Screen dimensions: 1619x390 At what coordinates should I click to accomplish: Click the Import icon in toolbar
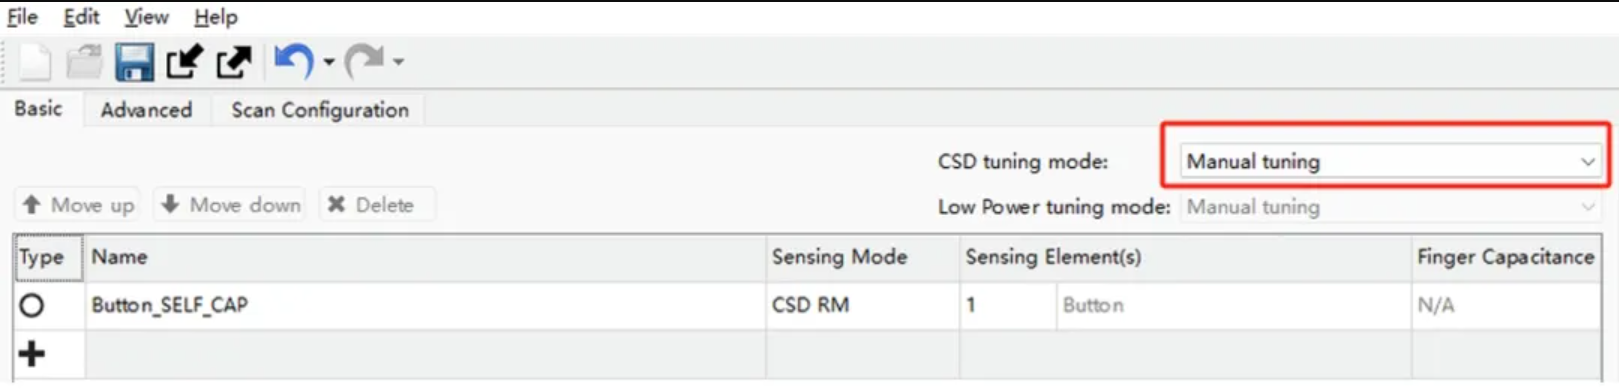184,62
